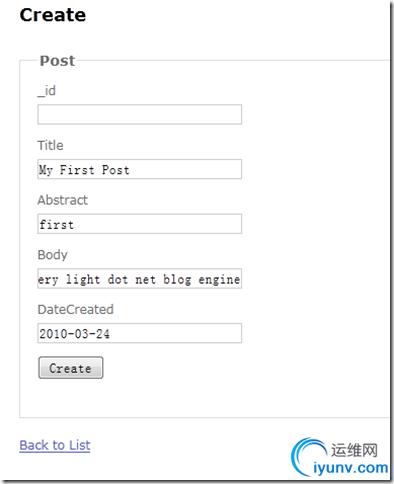This screenshot has width=394, height=484.
Task: Click the Abstract field label
Action: coord(63,200)
